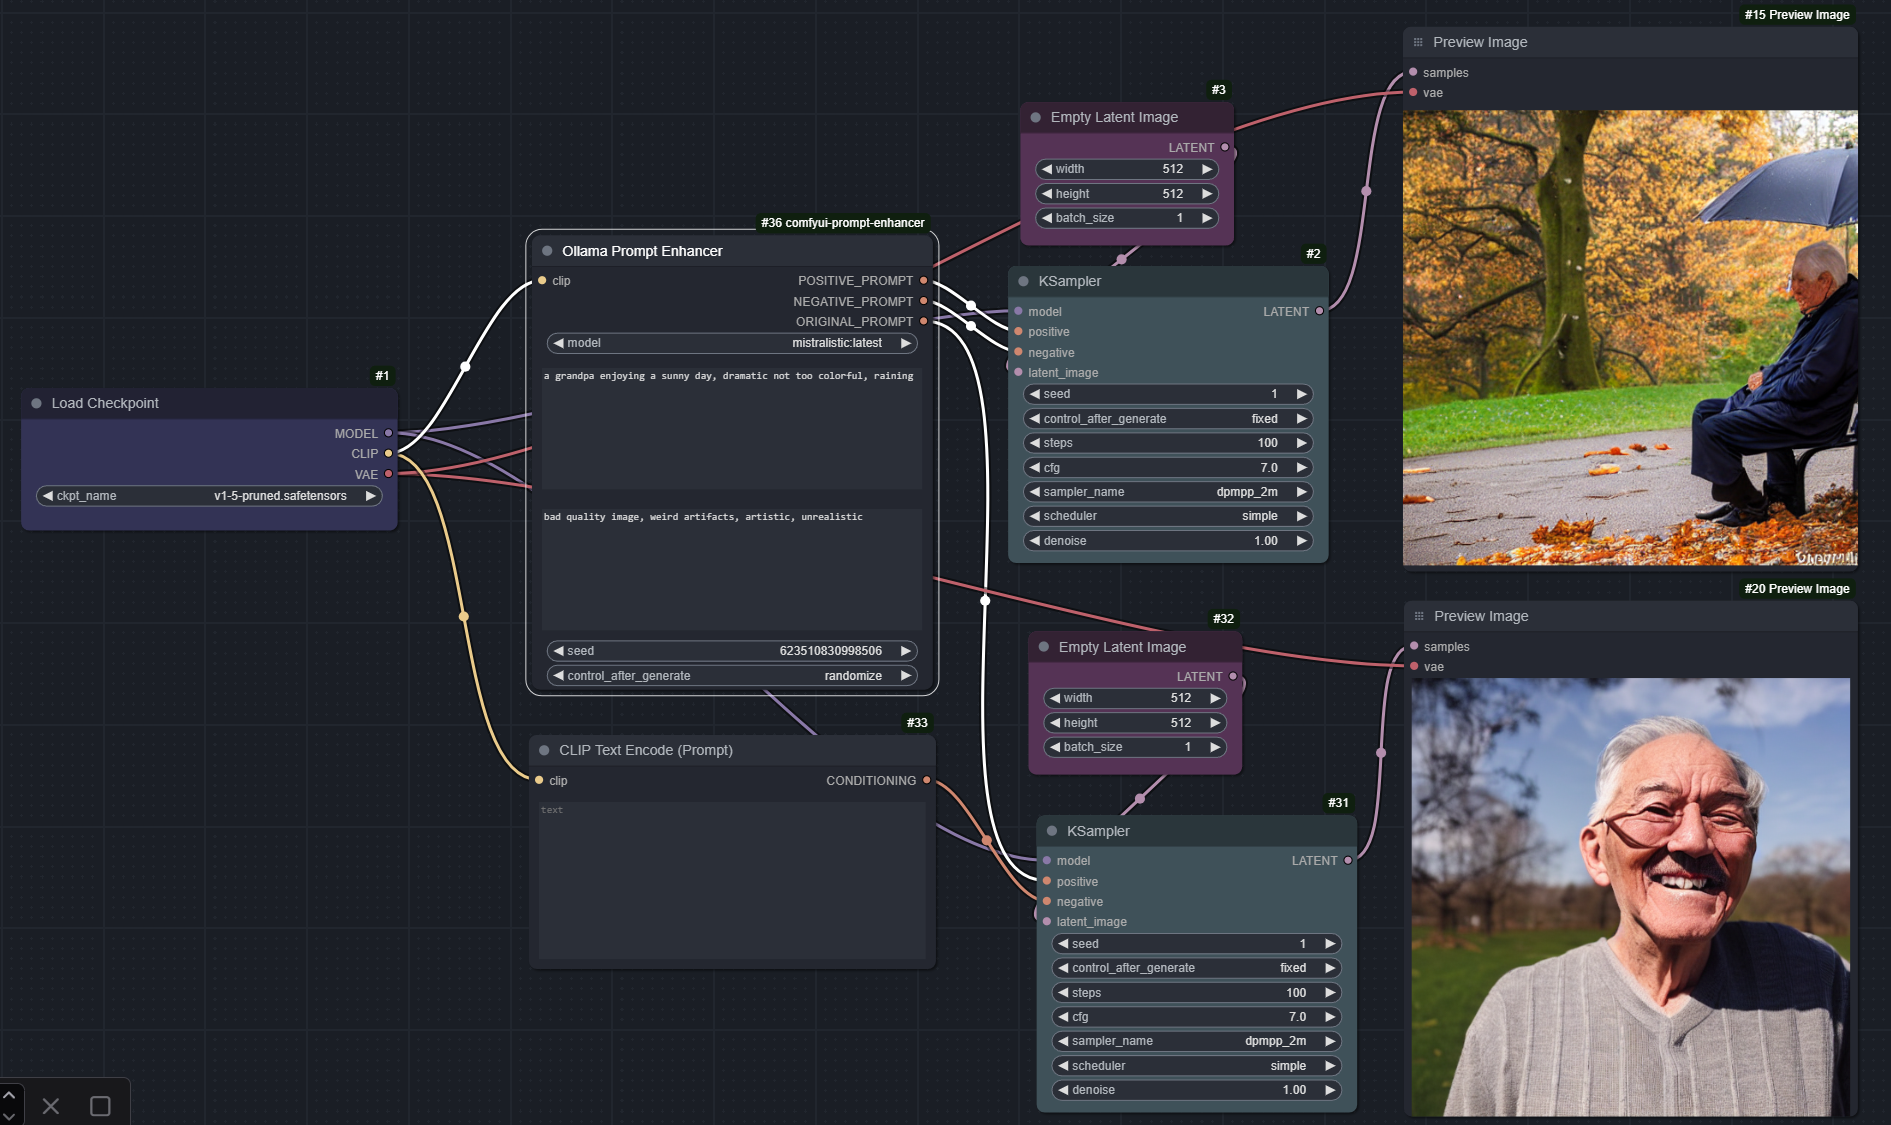Toggle collapse dot on Empty Latent Image #3
The height and width of the screenshot is (1125, 1891).
[x=1036, y=117]
